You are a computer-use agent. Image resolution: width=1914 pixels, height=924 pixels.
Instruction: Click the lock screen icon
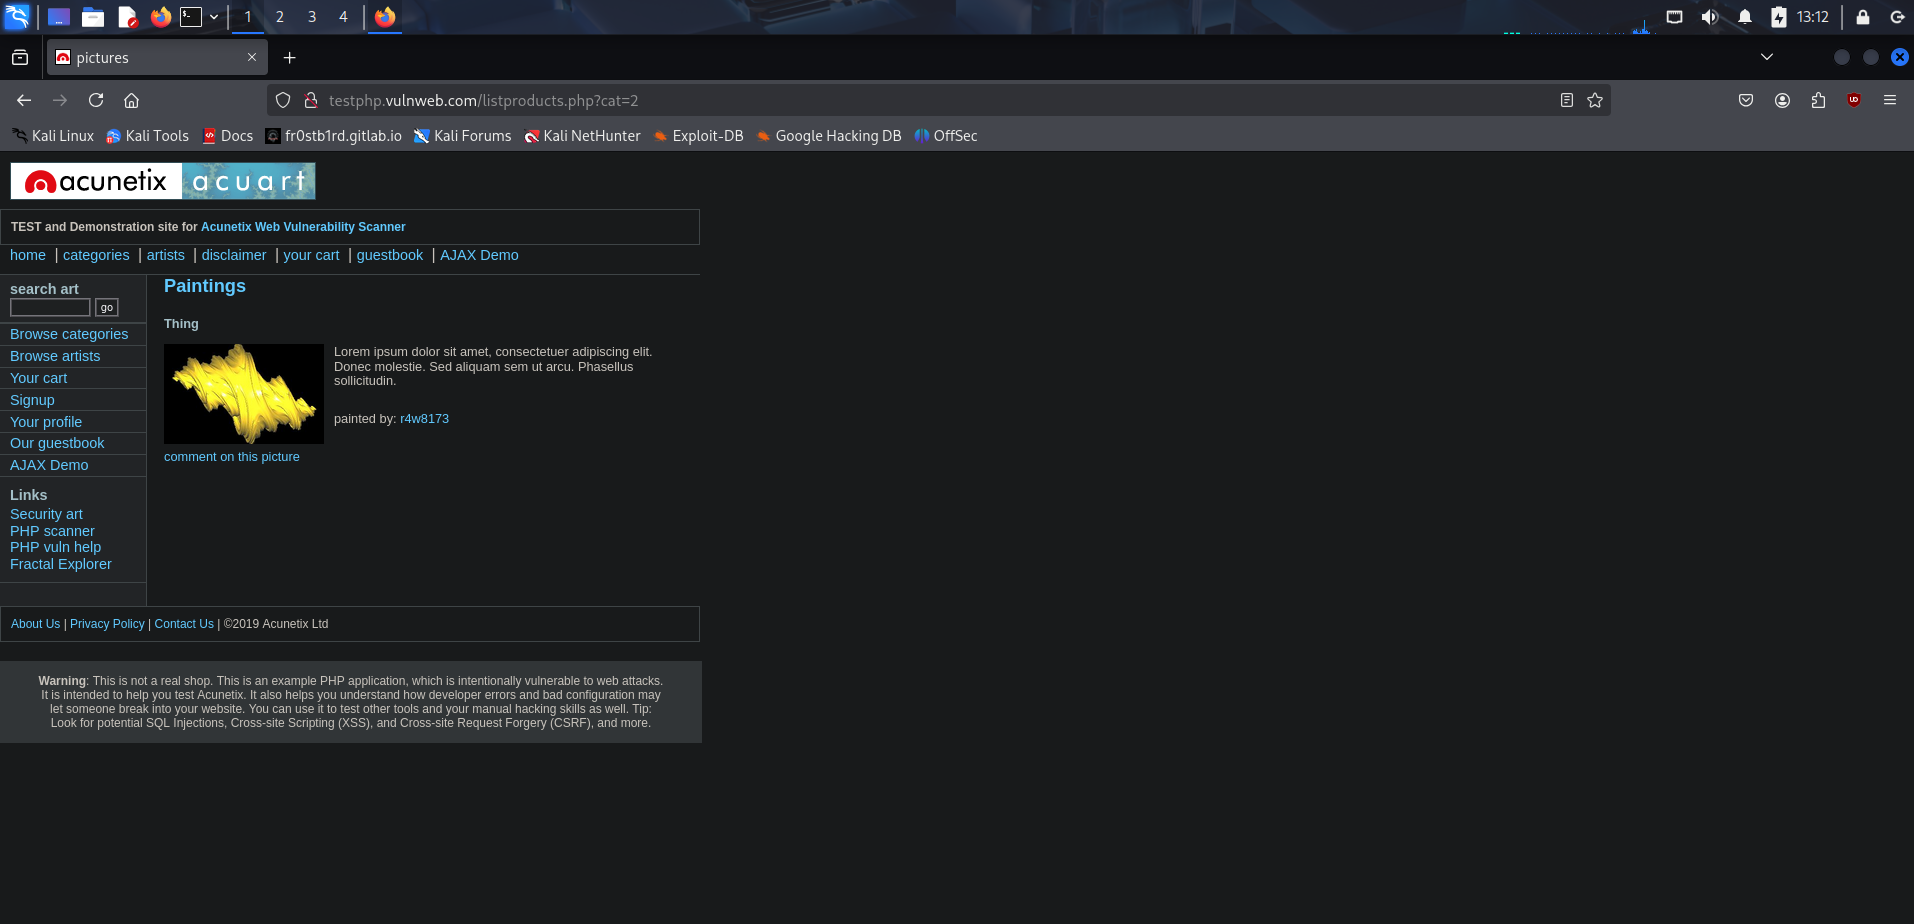1863,17
